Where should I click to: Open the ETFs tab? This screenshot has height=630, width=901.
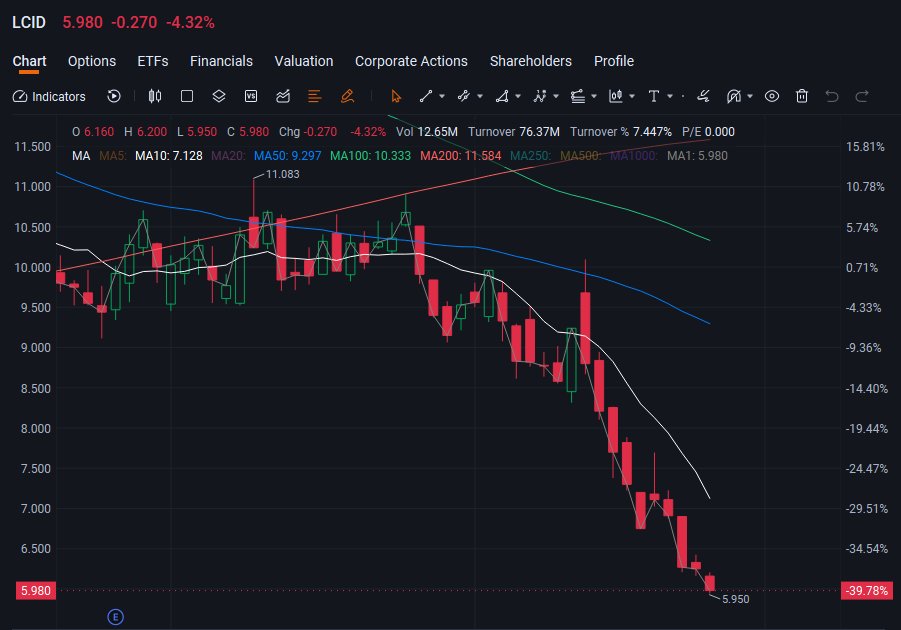(x=153, y=61)
